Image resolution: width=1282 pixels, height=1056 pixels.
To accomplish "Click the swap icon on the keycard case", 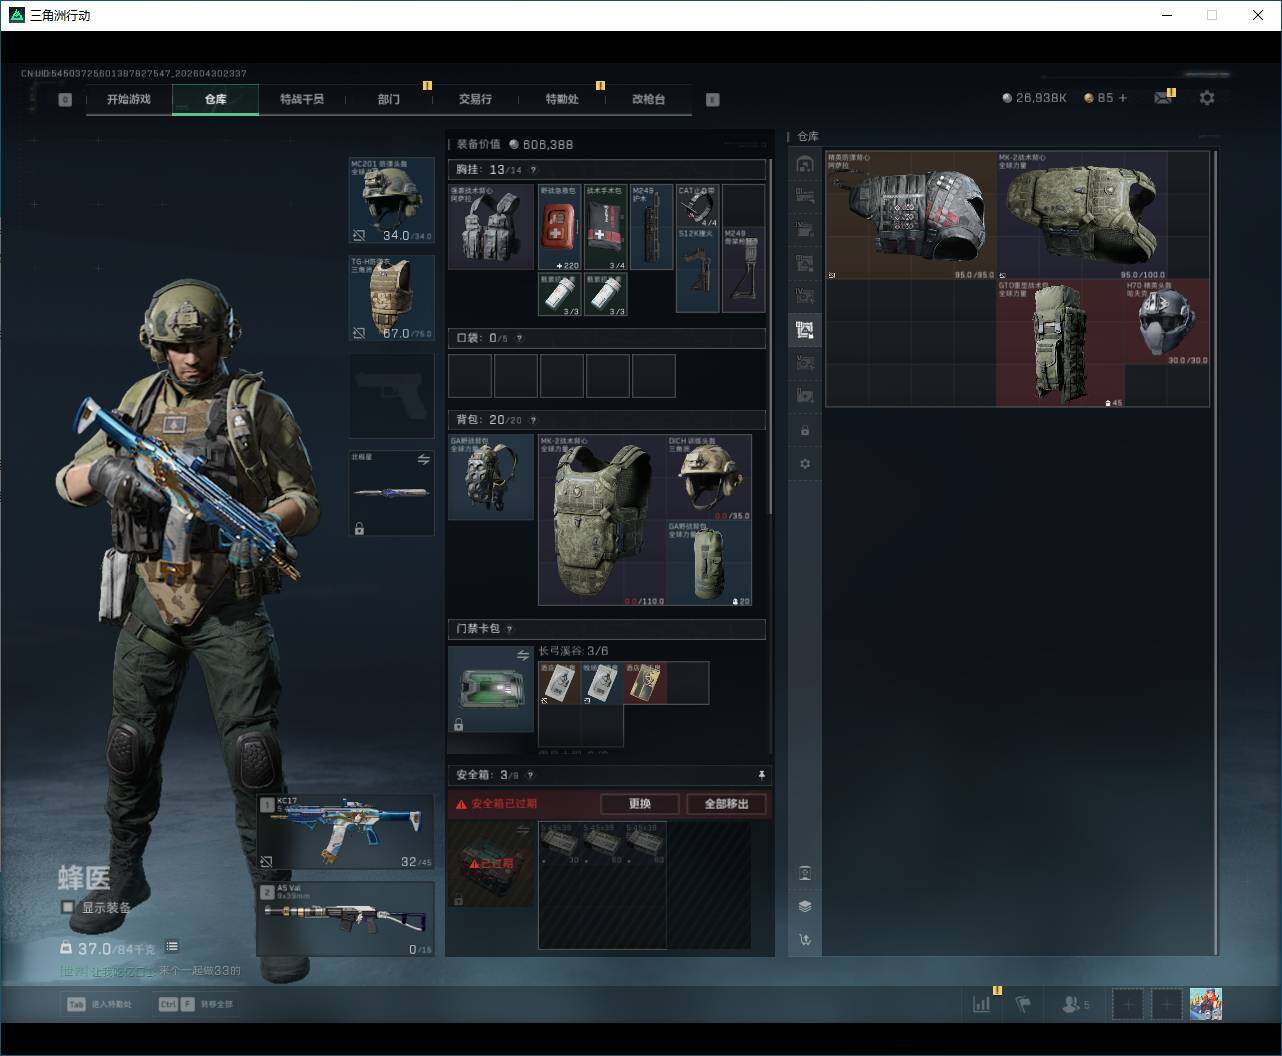I will 523,655.
